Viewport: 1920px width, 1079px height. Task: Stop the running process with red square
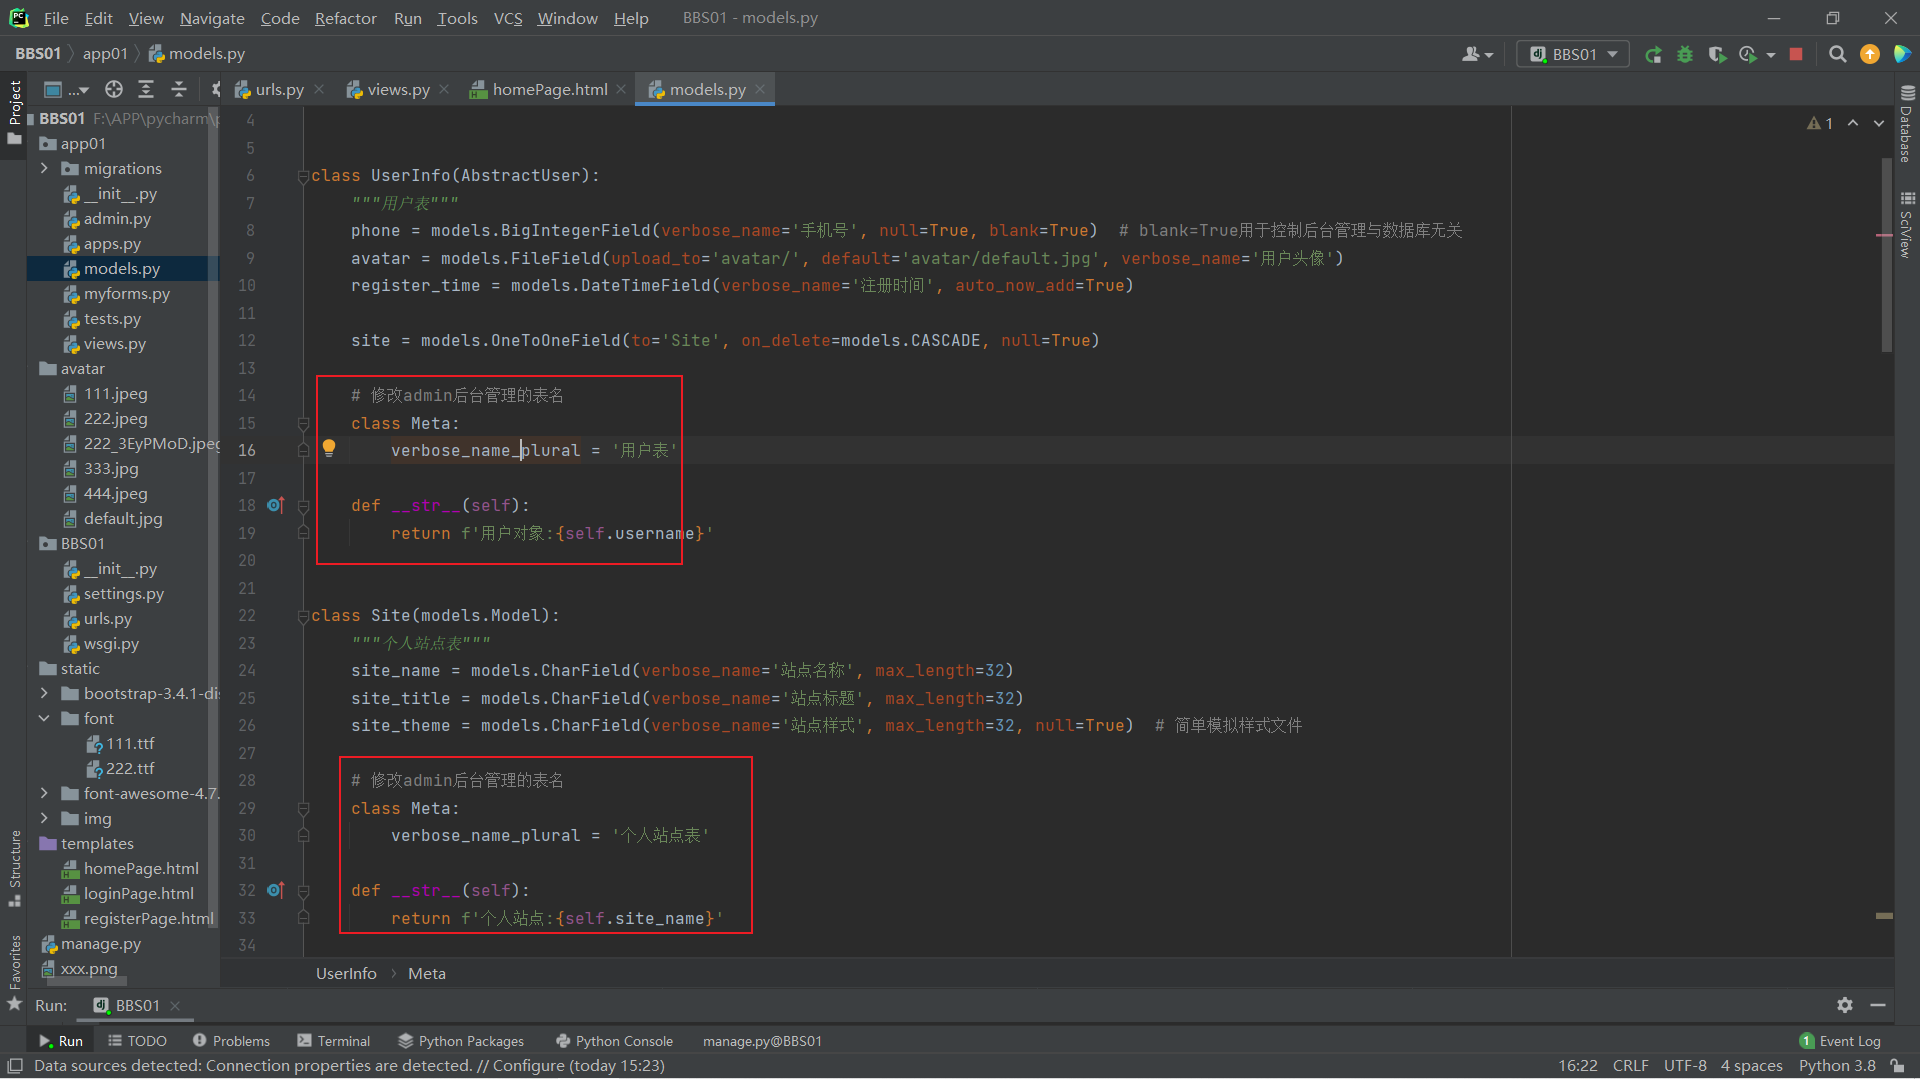pyautogui.click(x=1796, y=55)
